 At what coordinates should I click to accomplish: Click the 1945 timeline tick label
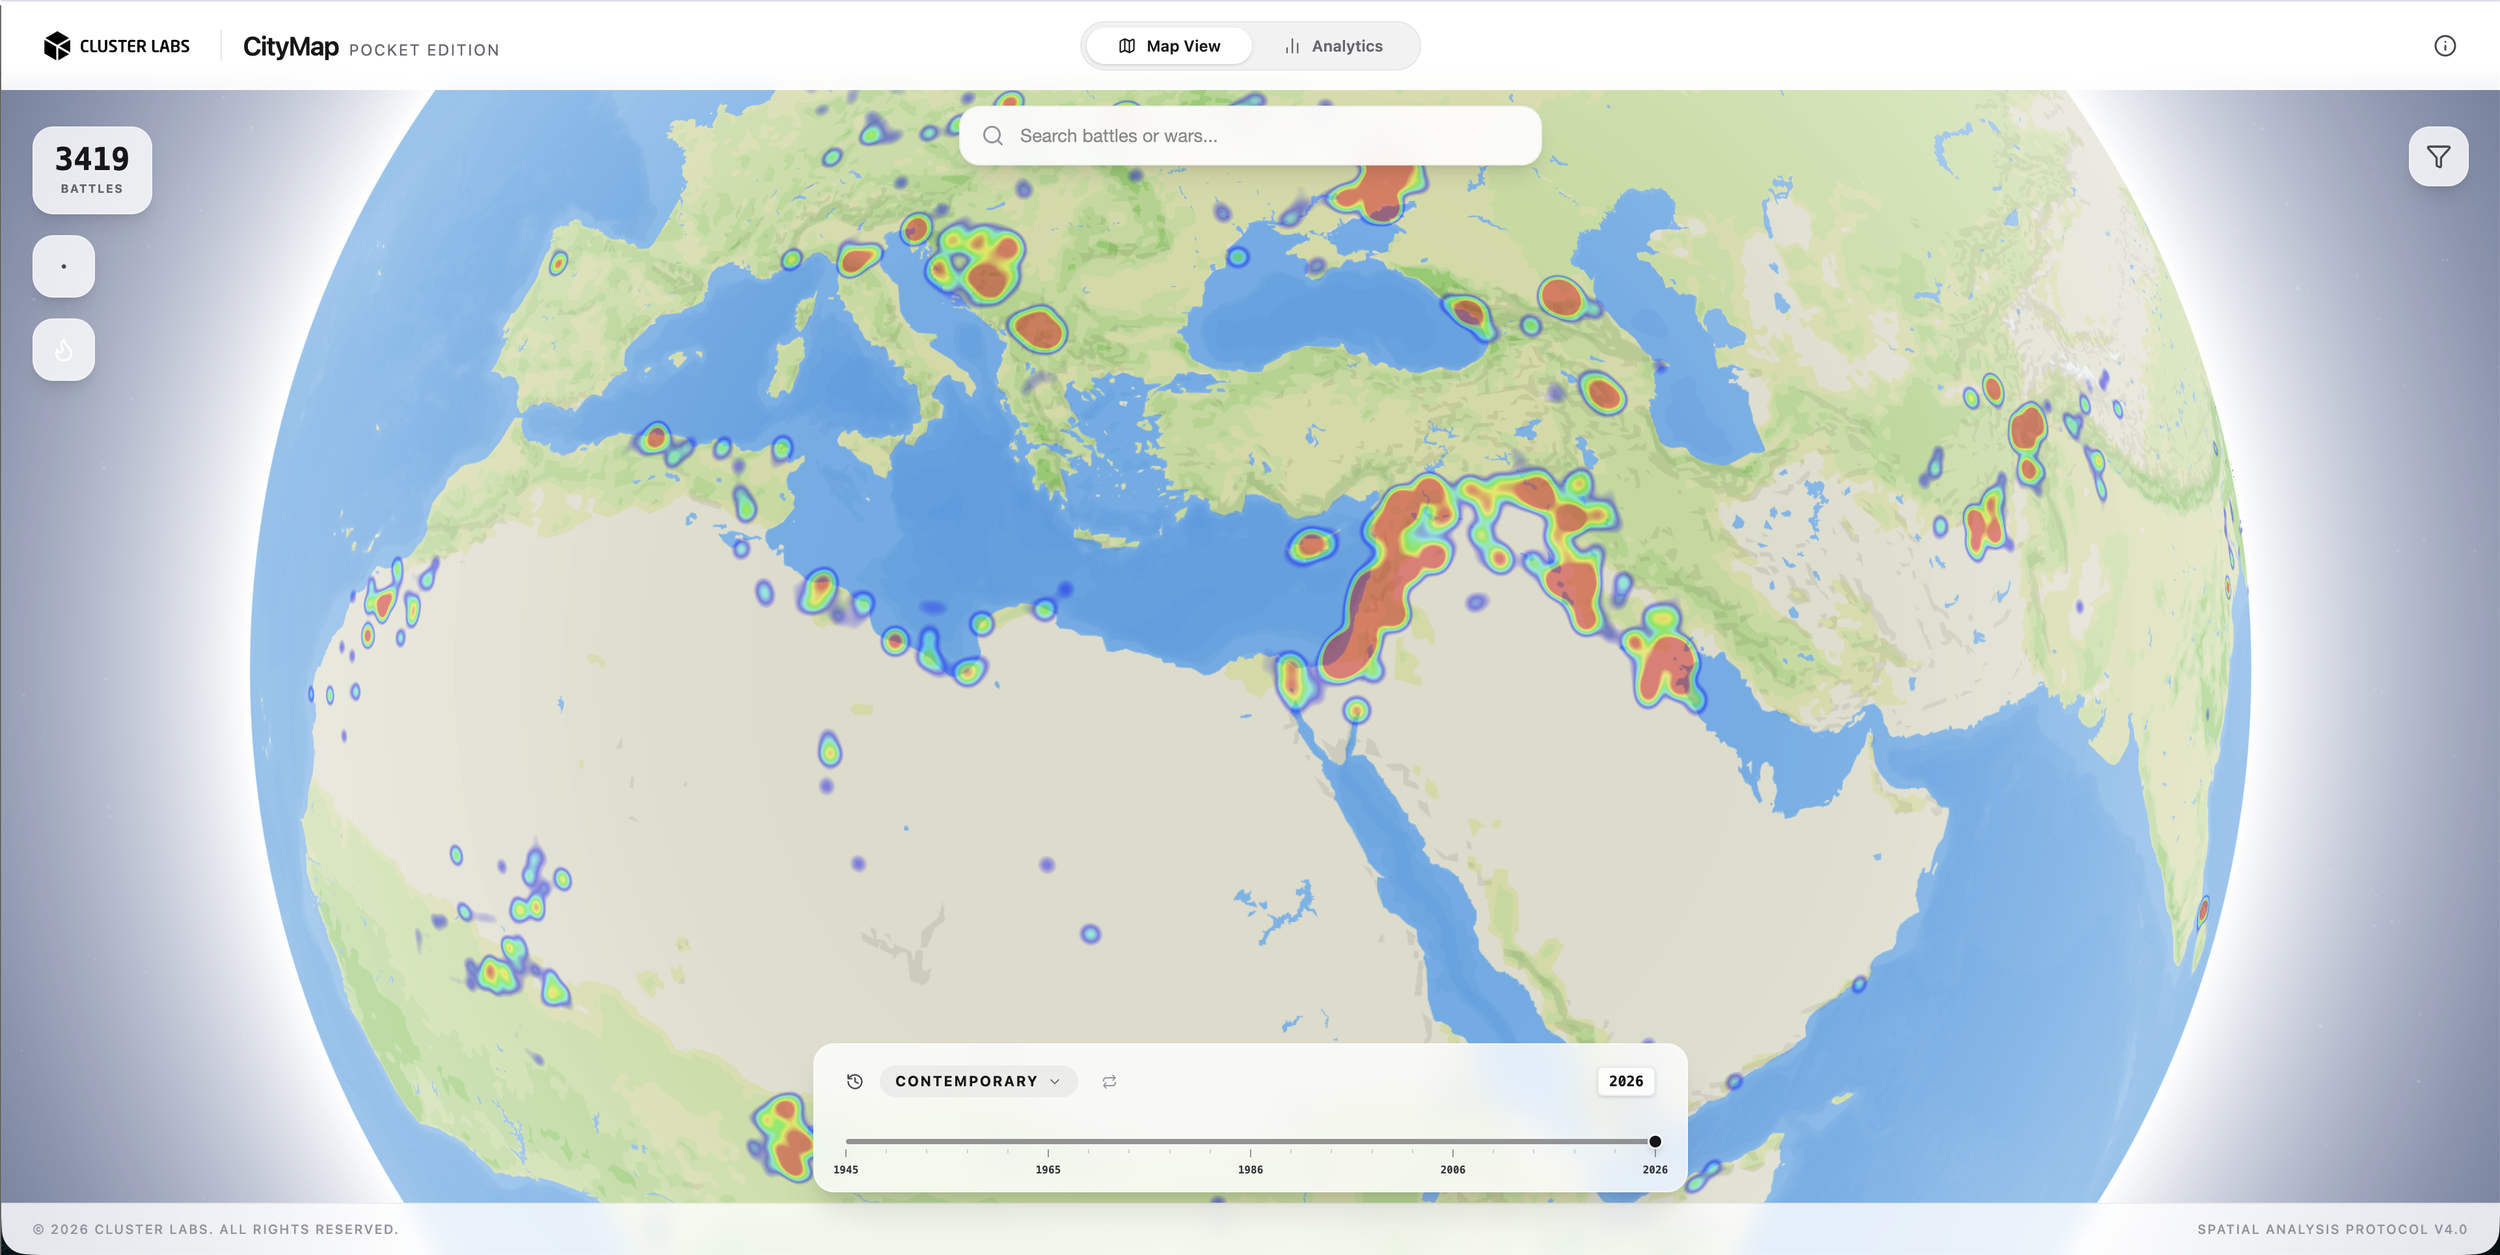[846, 1169]
